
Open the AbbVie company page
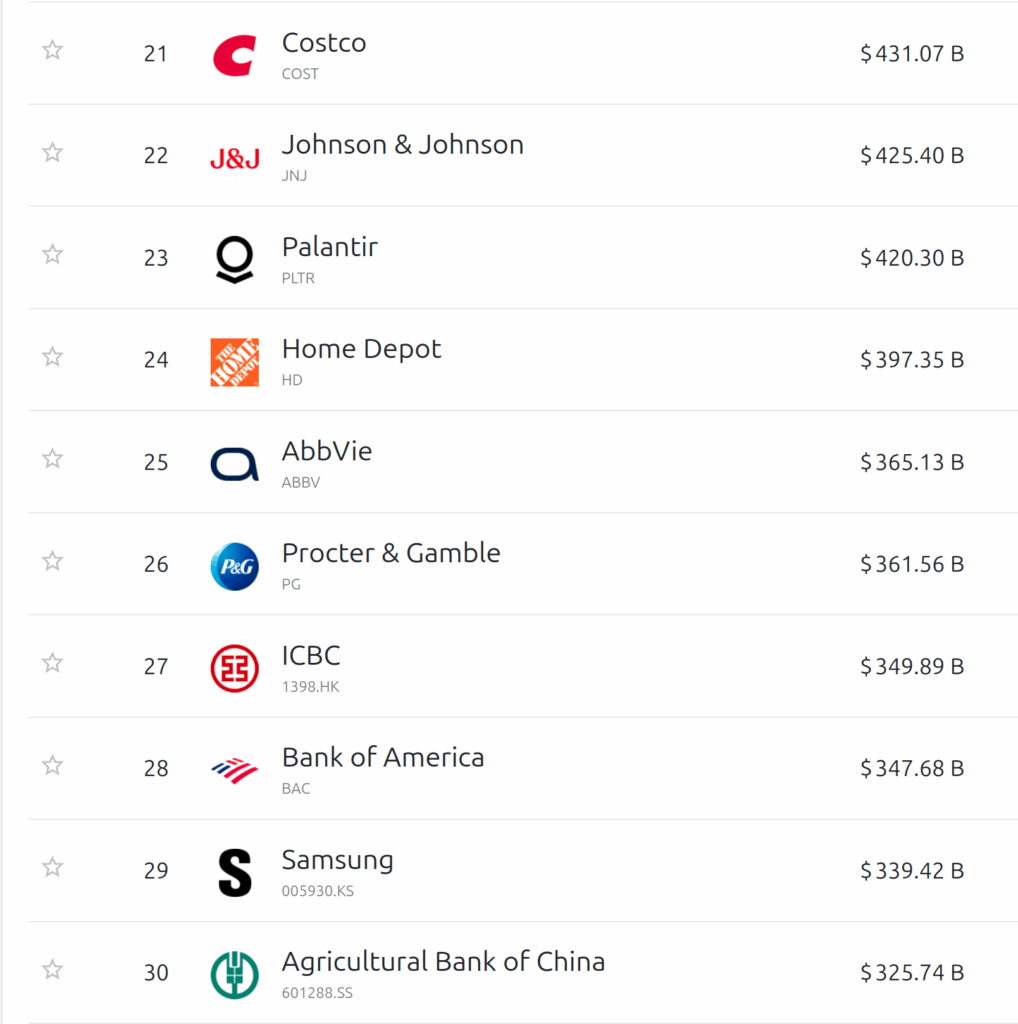327,451
